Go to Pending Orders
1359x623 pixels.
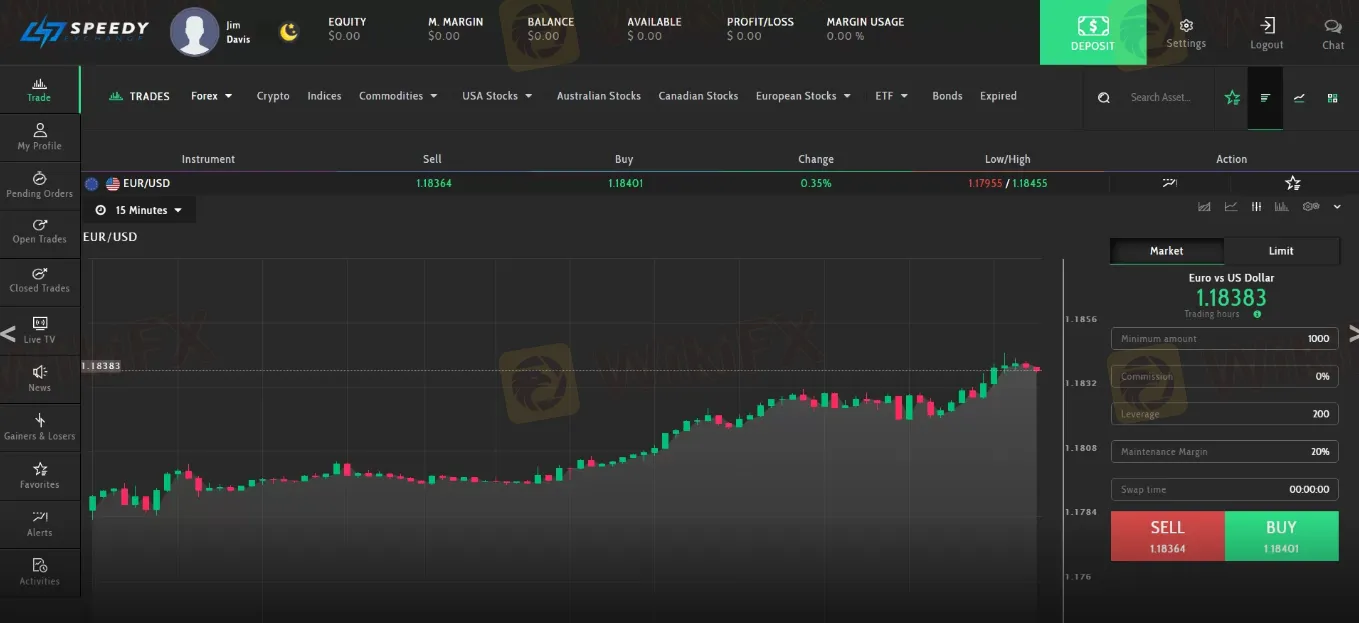coord(39,185)
